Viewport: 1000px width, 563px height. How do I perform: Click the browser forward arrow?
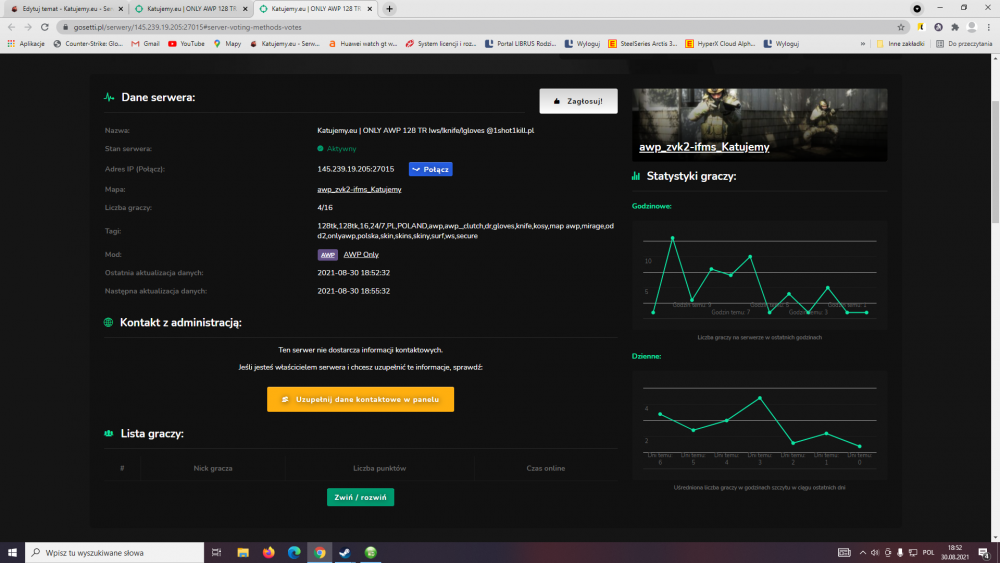[28, 27]
